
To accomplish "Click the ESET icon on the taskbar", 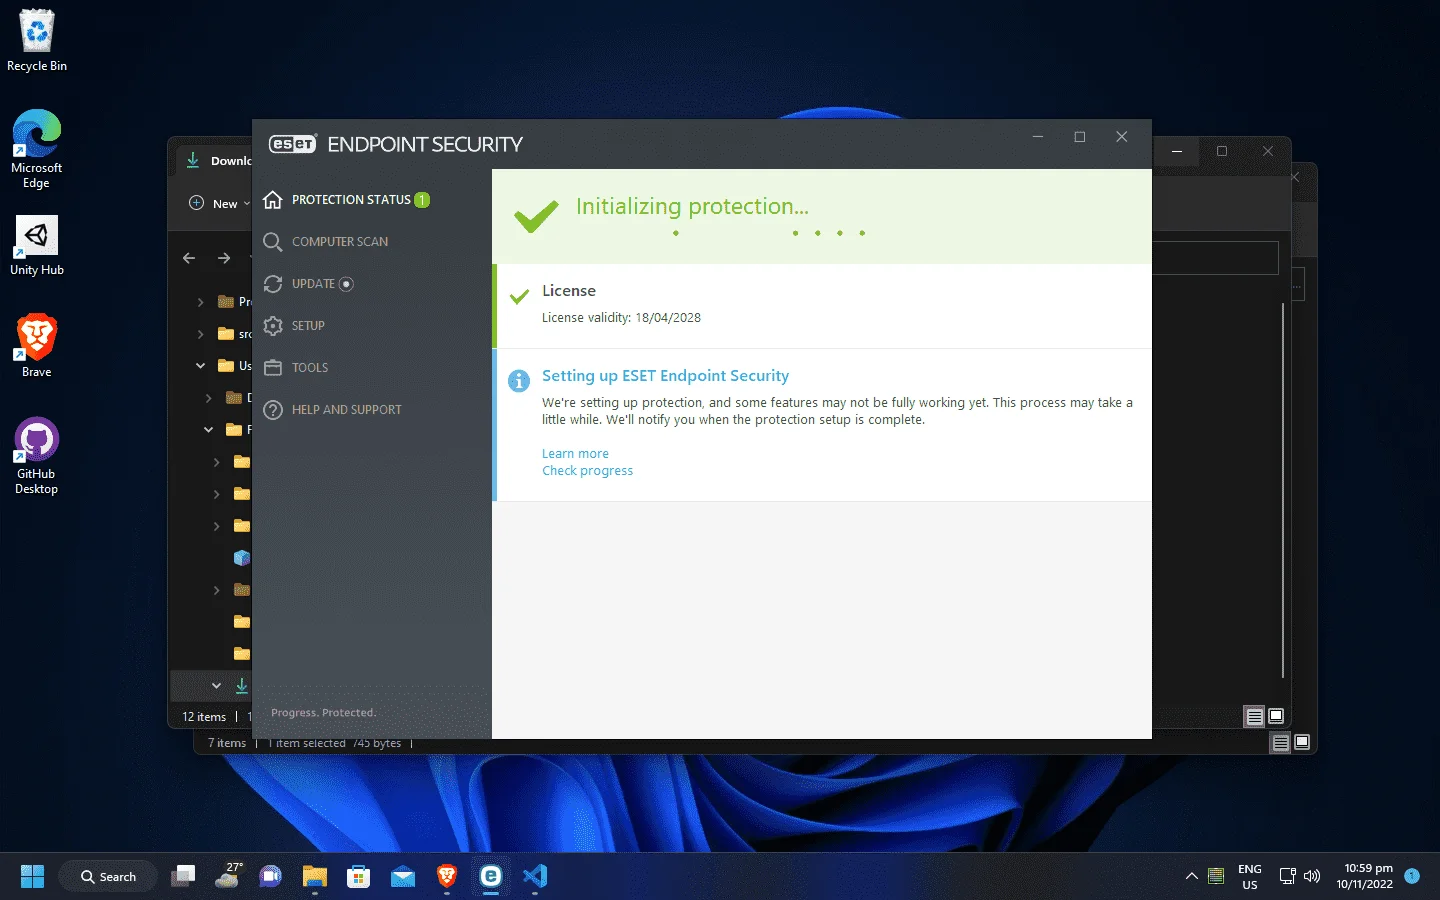I will tap(491, 877).
